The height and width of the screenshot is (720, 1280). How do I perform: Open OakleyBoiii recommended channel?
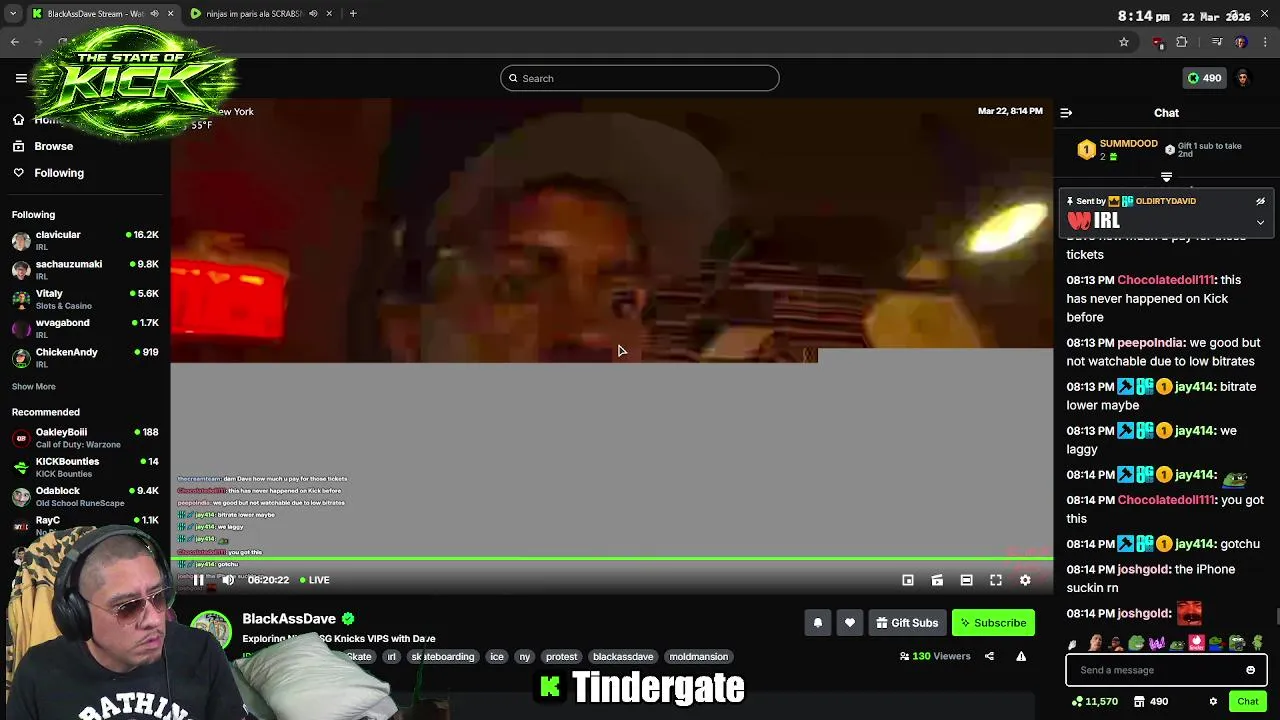85,438
